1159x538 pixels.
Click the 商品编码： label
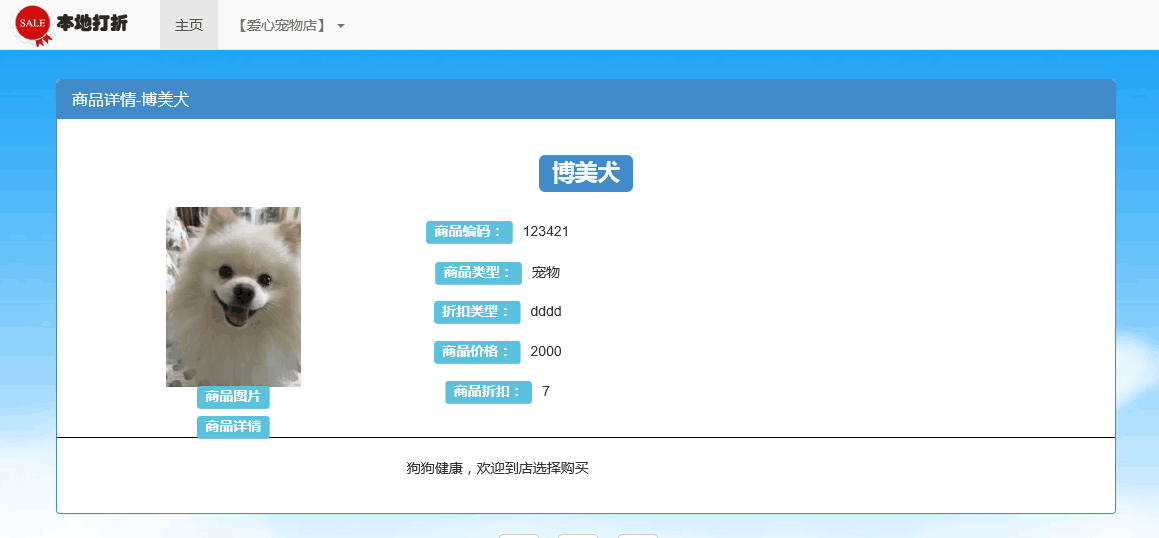pyautogui.click(x=469, y=232)
